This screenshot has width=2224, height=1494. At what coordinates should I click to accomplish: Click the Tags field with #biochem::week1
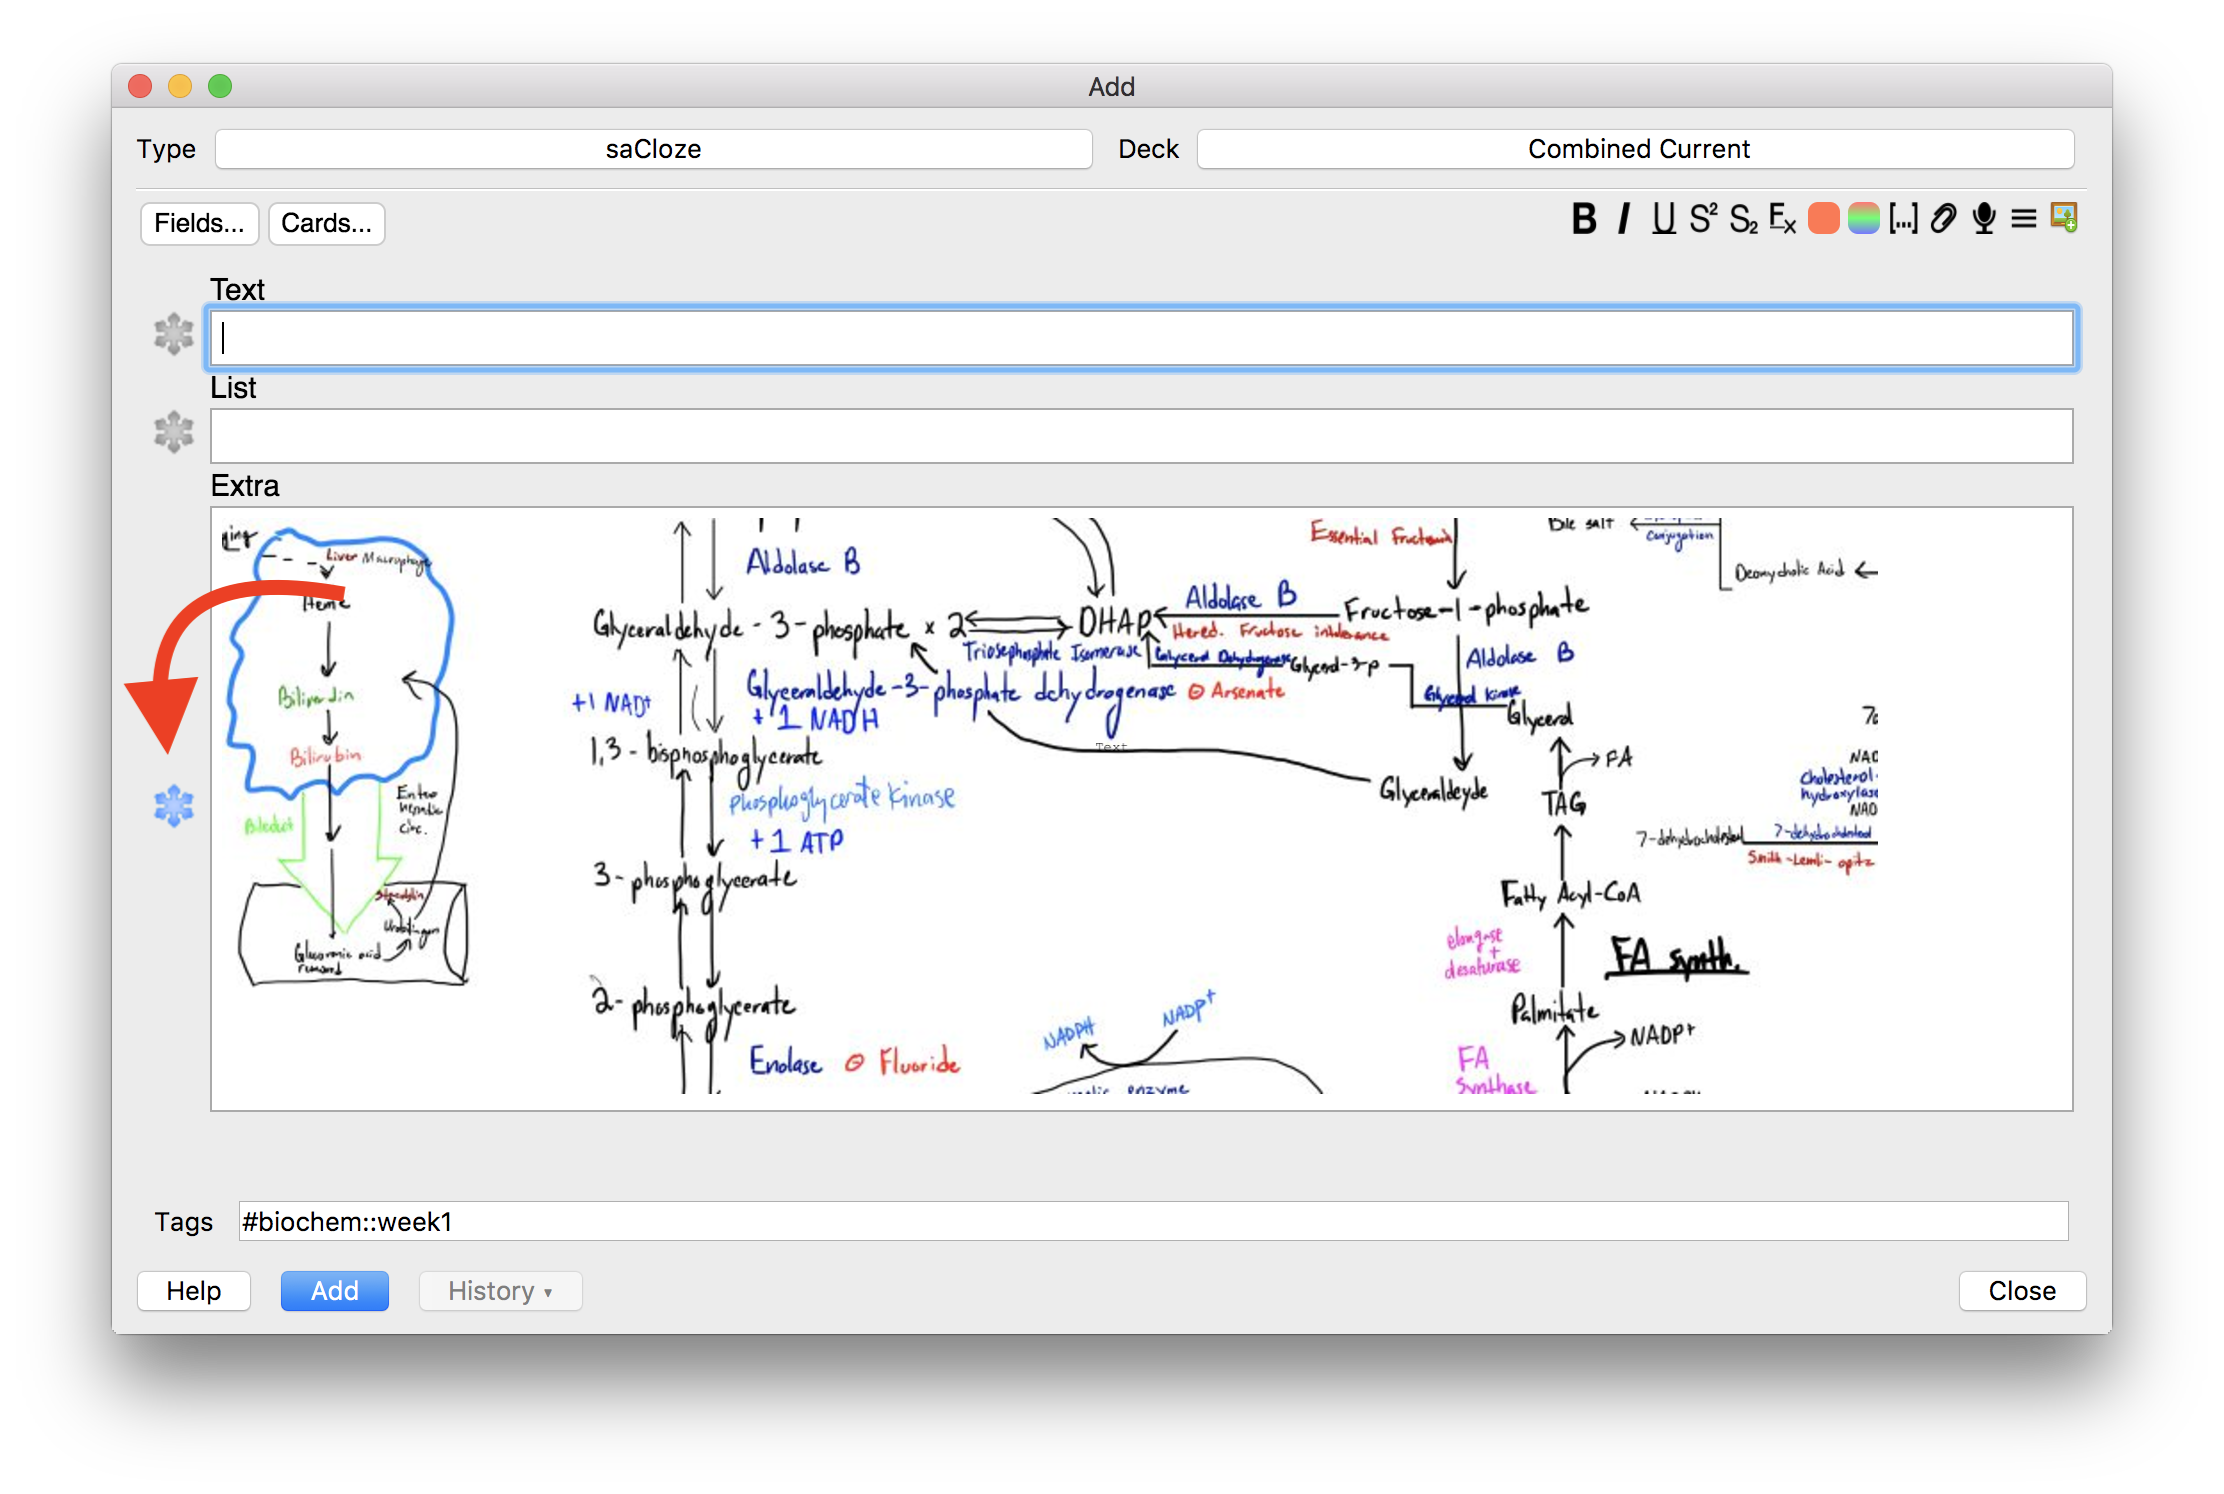point(1153,1221)
